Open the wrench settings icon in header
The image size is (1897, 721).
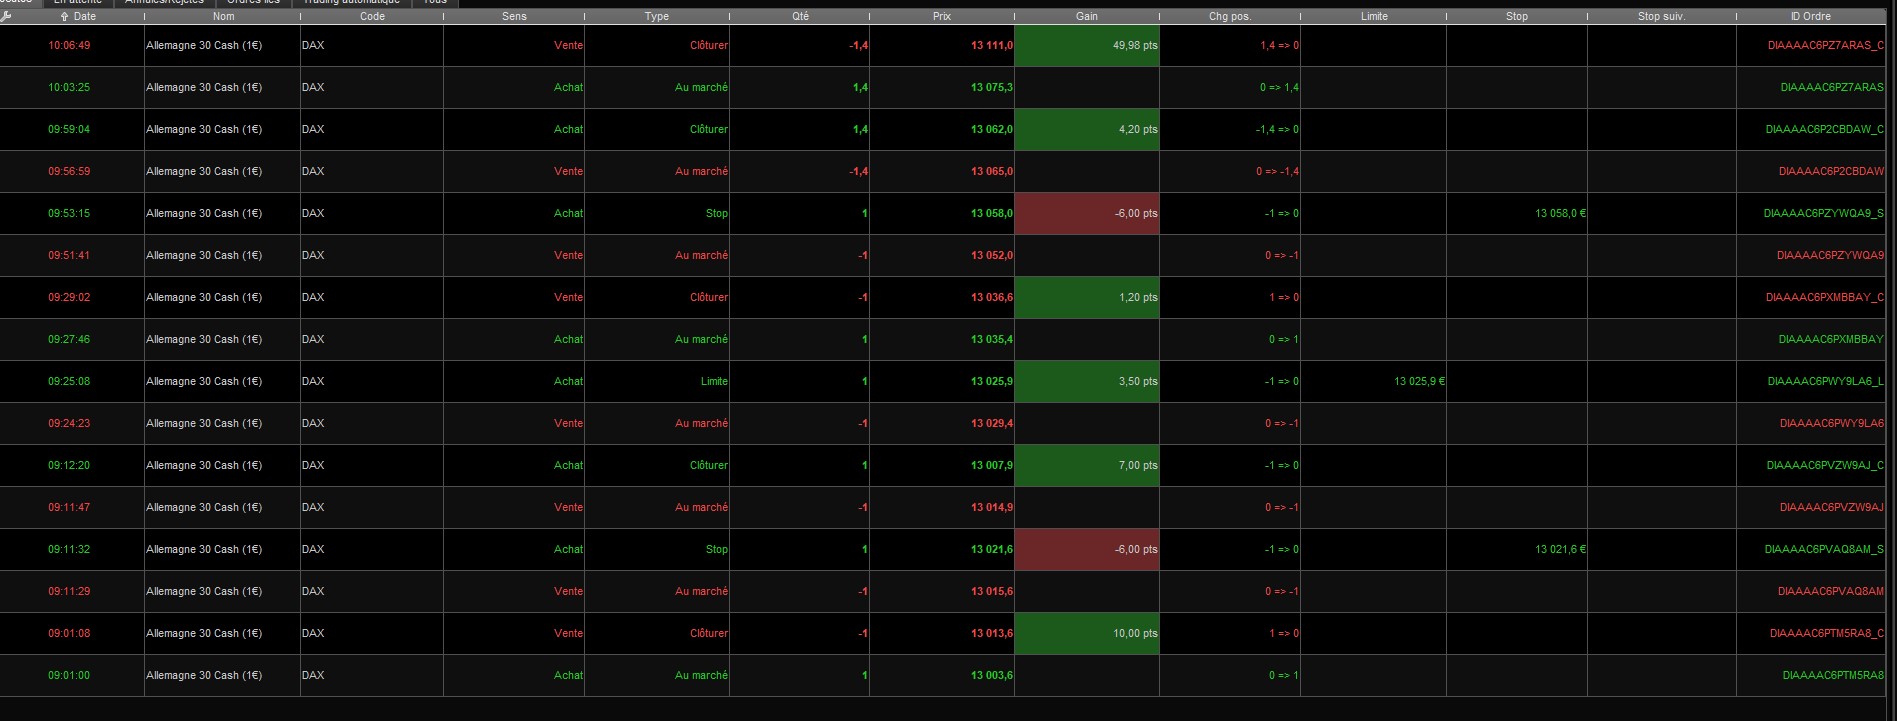[x=6, y=16]
